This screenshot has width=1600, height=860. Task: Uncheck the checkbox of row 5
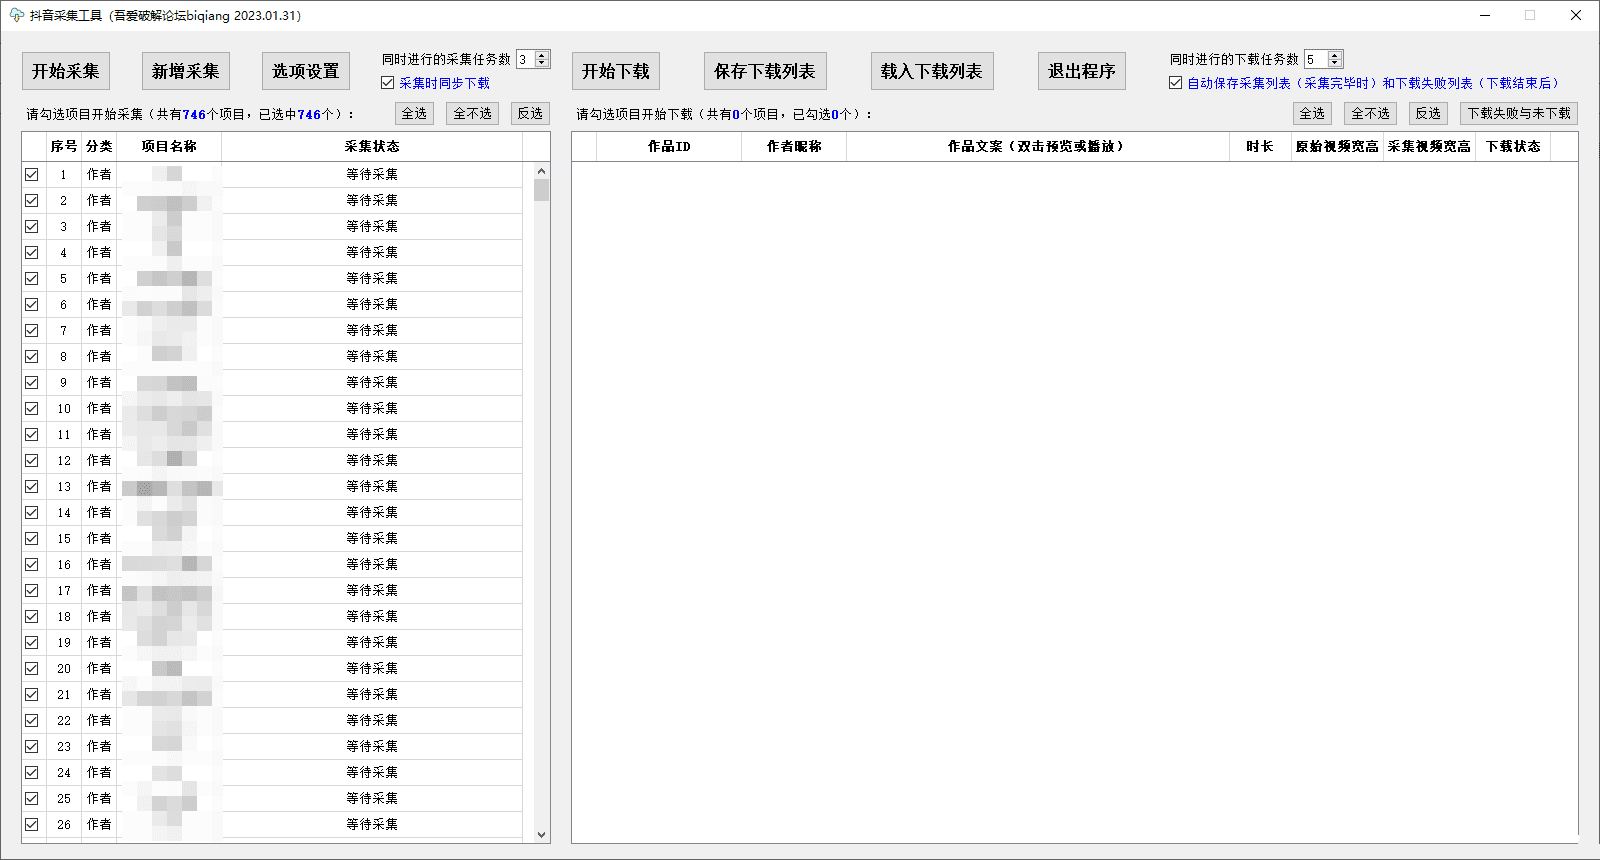(32, 278)
